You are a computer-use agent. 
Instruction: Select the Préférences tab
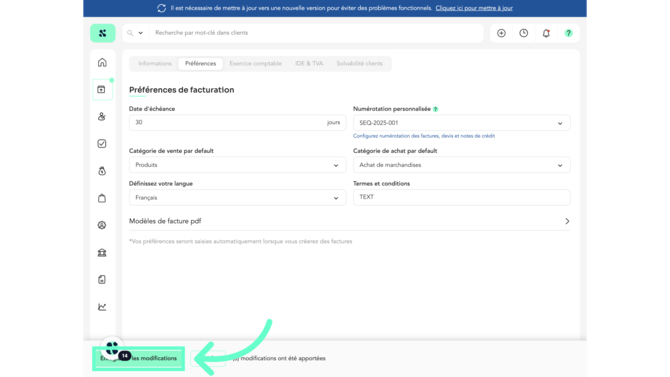point(200,64)
